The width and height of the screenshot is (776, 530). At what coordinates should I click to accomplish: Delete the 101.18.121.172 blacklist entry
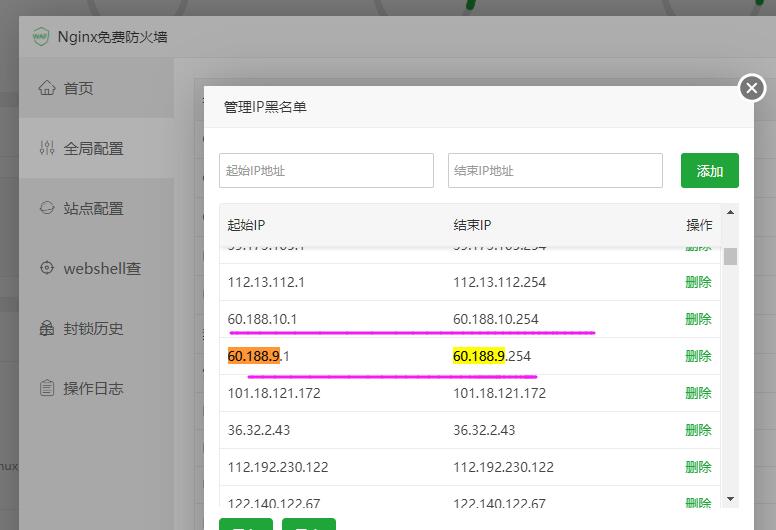698,393
